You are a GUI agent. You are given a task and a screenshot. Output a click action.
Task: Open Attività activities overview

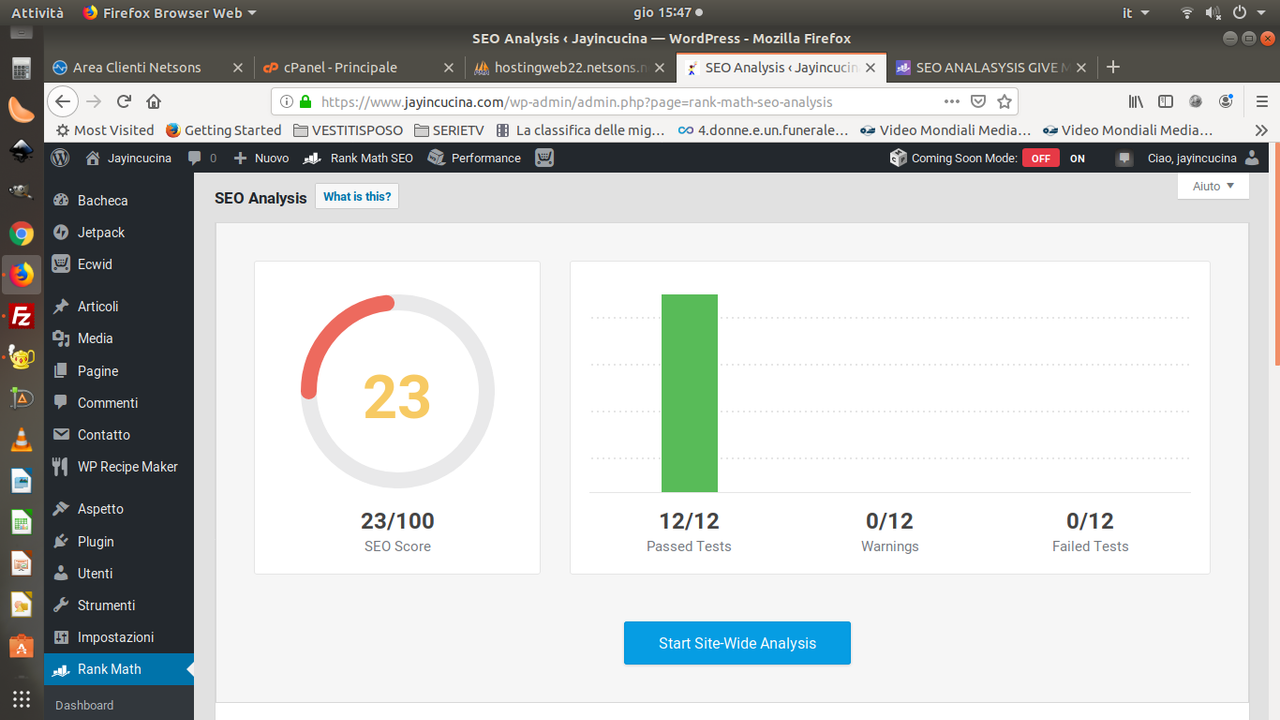click(37, 13)
